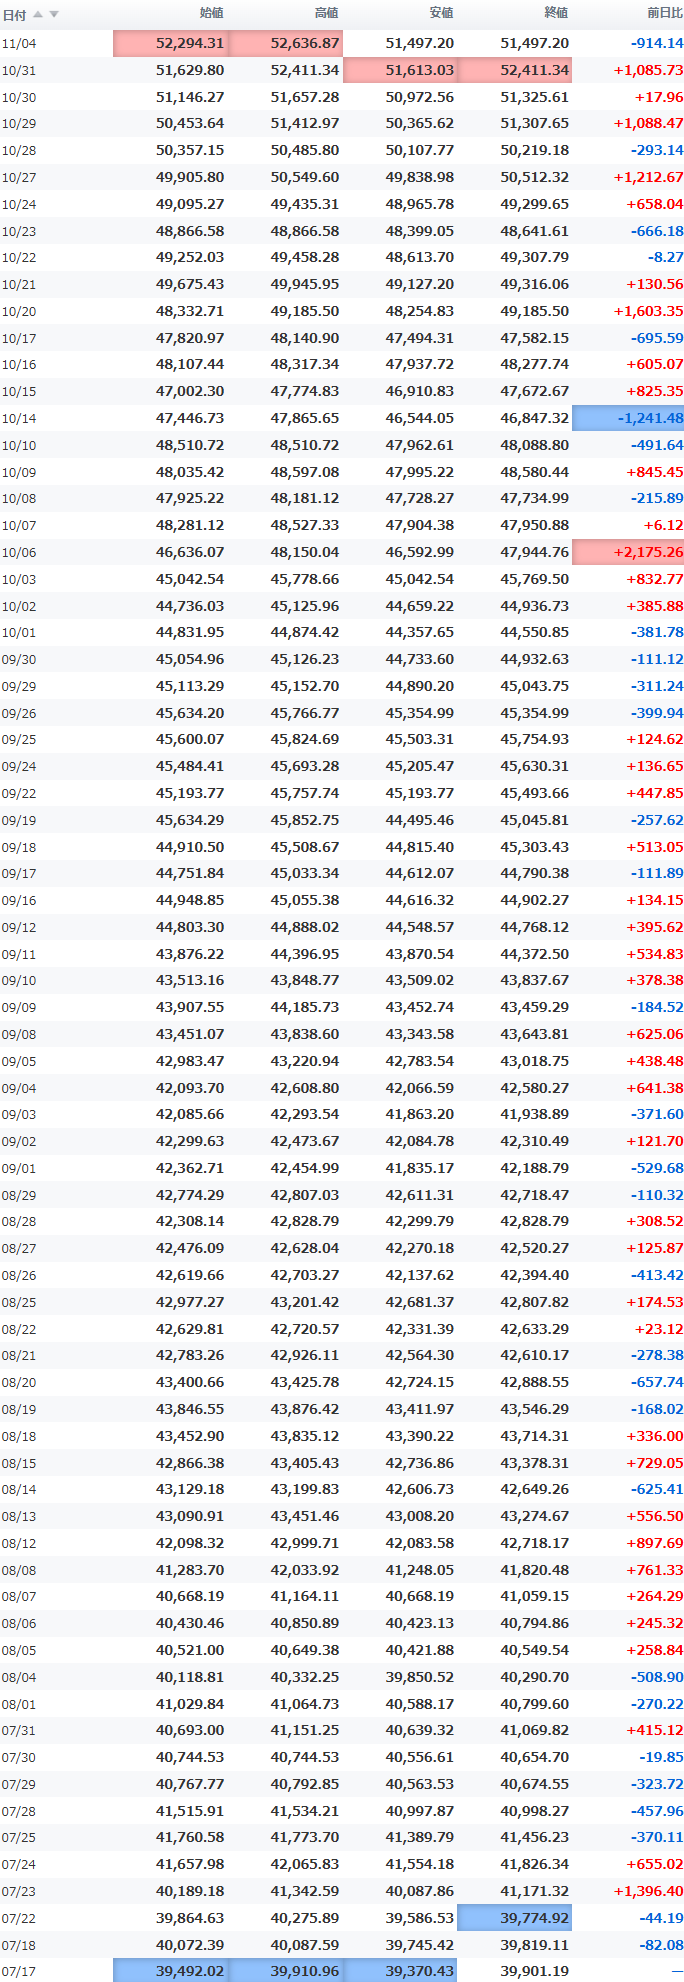Sort dates ascending with the up arrow
The width and height of the screenshot is (684, 1982).
coord(38,14)
